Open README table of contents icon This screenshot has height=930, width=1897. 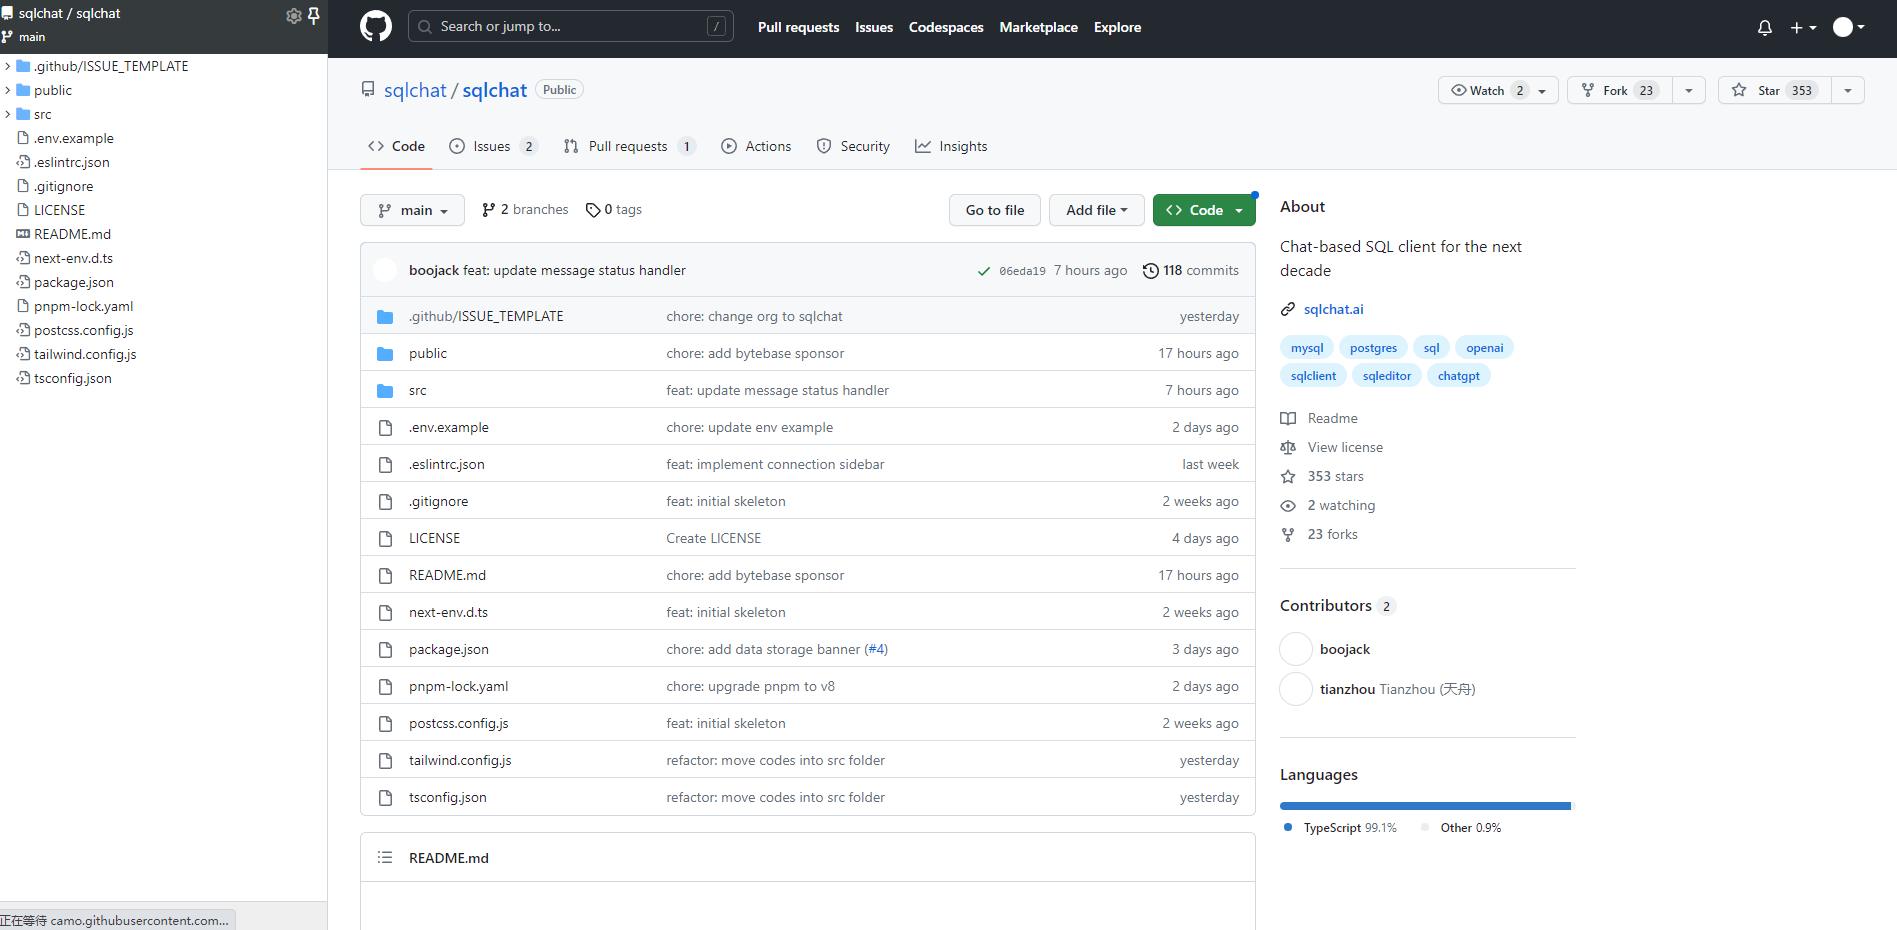pos(385,858)
